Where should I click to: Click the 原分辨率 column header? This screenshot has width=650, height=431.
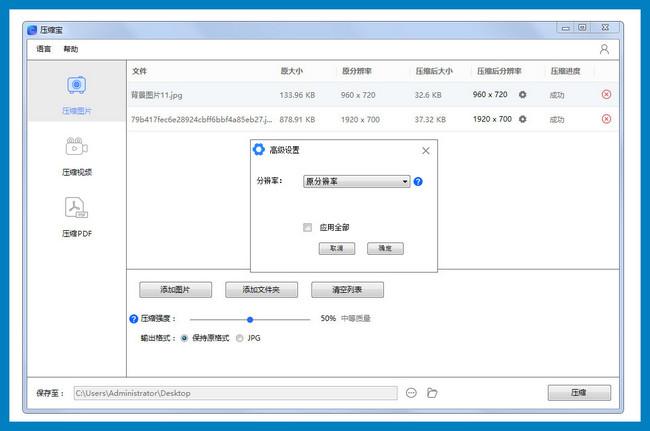[x=357, y=71]
